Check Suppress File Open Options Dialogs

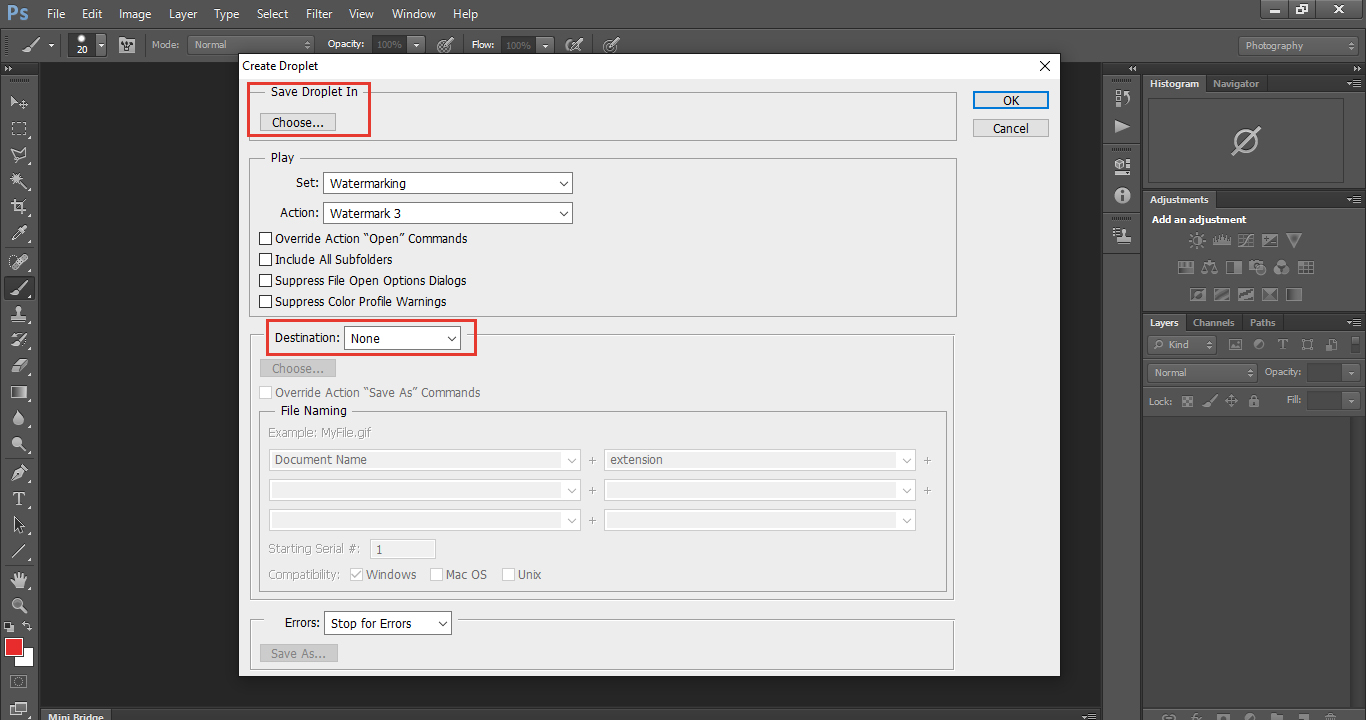point(266,281)
